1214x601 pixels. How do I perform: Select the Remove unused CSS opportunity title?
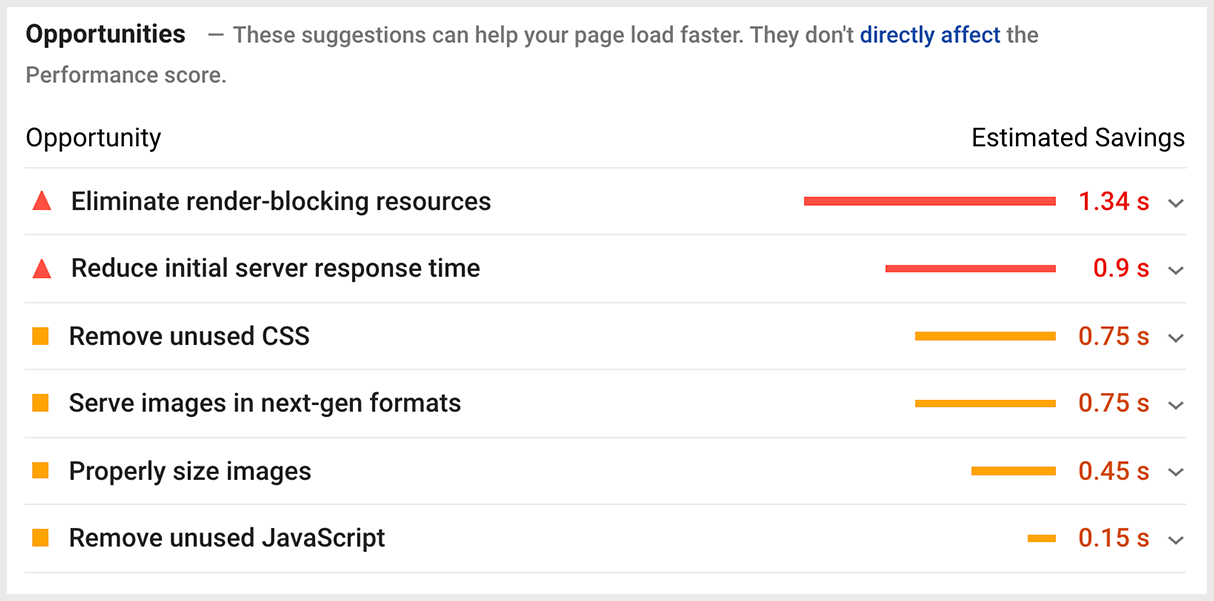pos(188,335)
